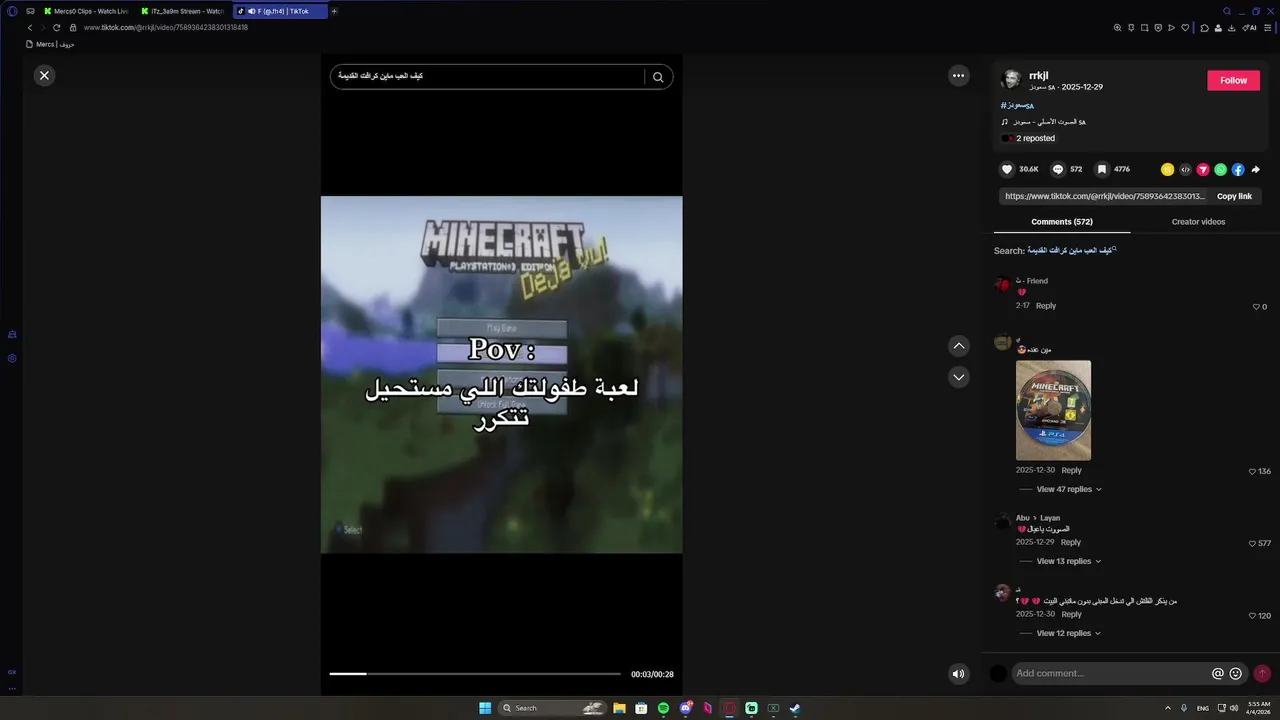Viewport: 1280px width, 720px height.
Task: Click the blue Arabic SA hashtag
Action: pos(1017,105)
